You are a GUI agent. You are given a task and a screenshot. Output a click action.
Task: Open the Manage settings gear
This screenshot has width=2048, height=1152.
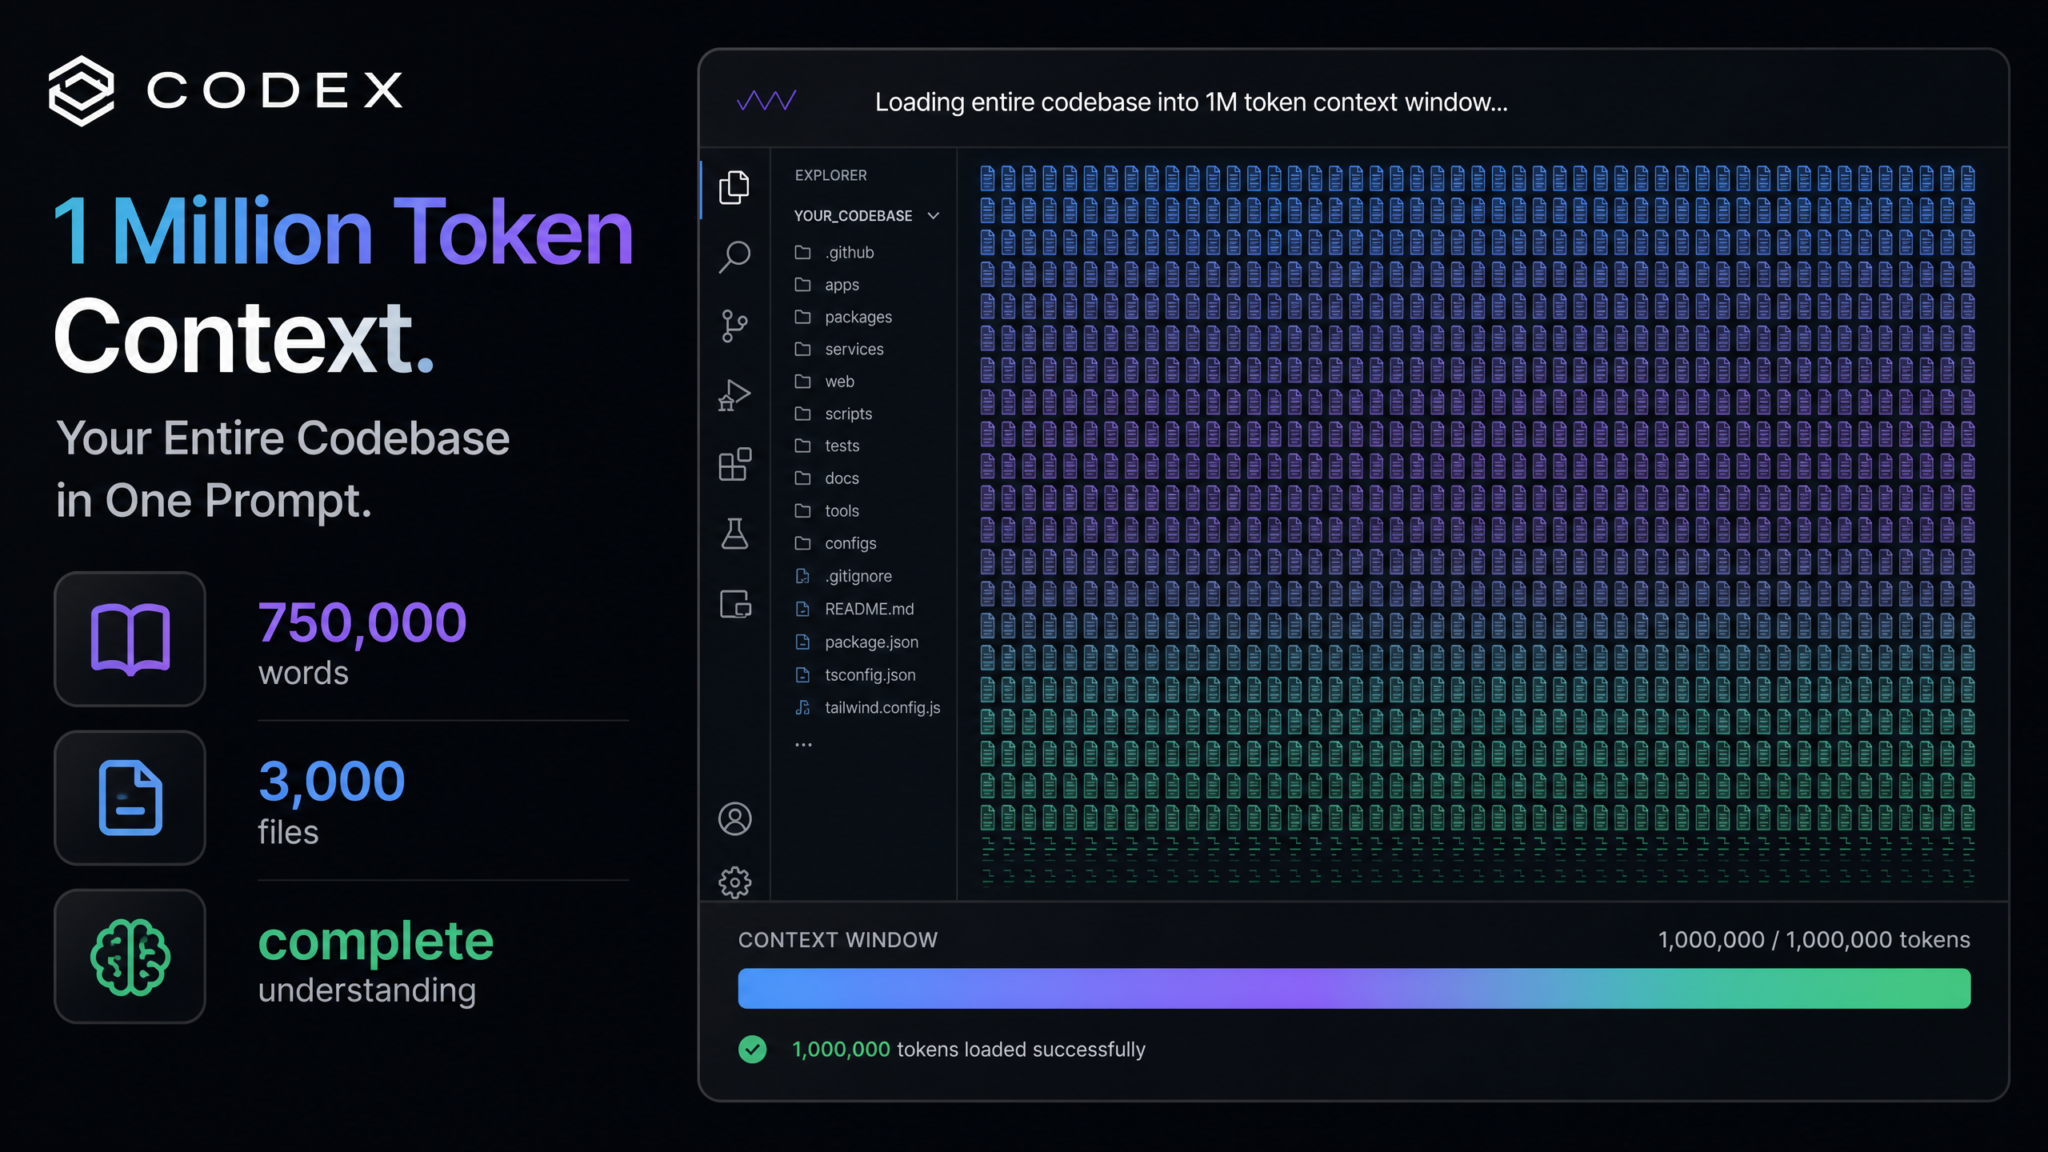(x=735, y=882)
